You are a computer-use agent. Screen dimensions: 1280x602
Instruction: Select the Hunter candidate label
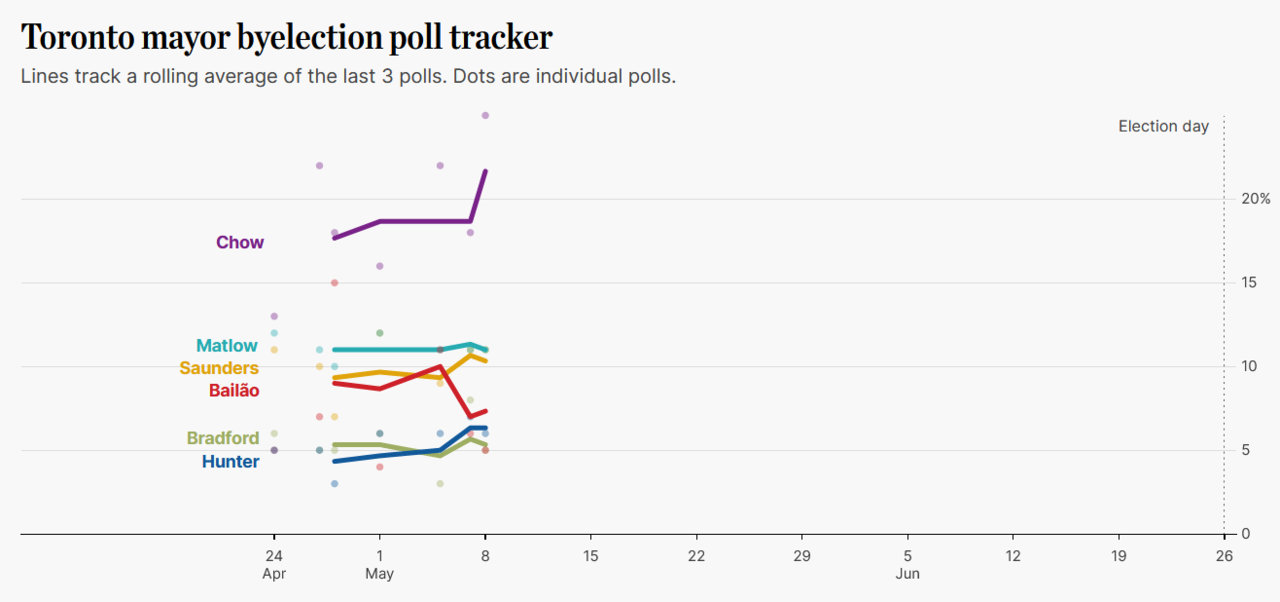(x=230, y=462)
